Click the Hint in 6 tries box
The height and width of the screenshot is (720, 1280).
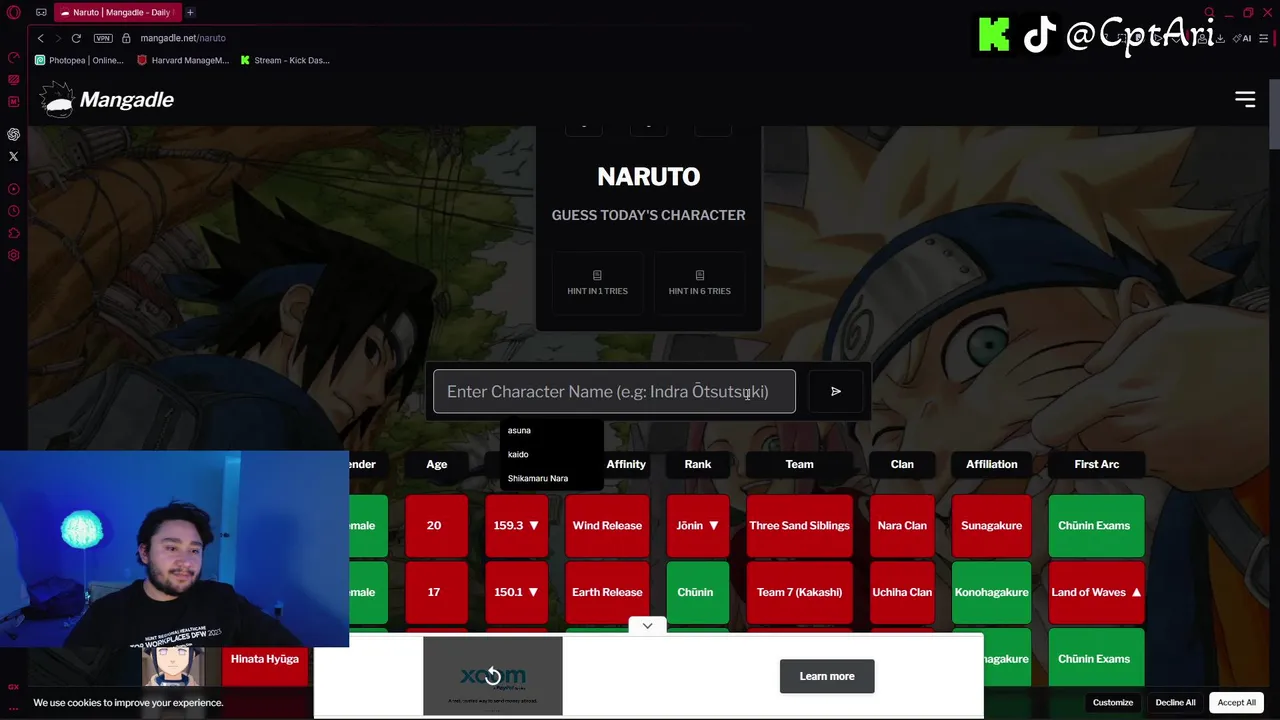point(699,283)
